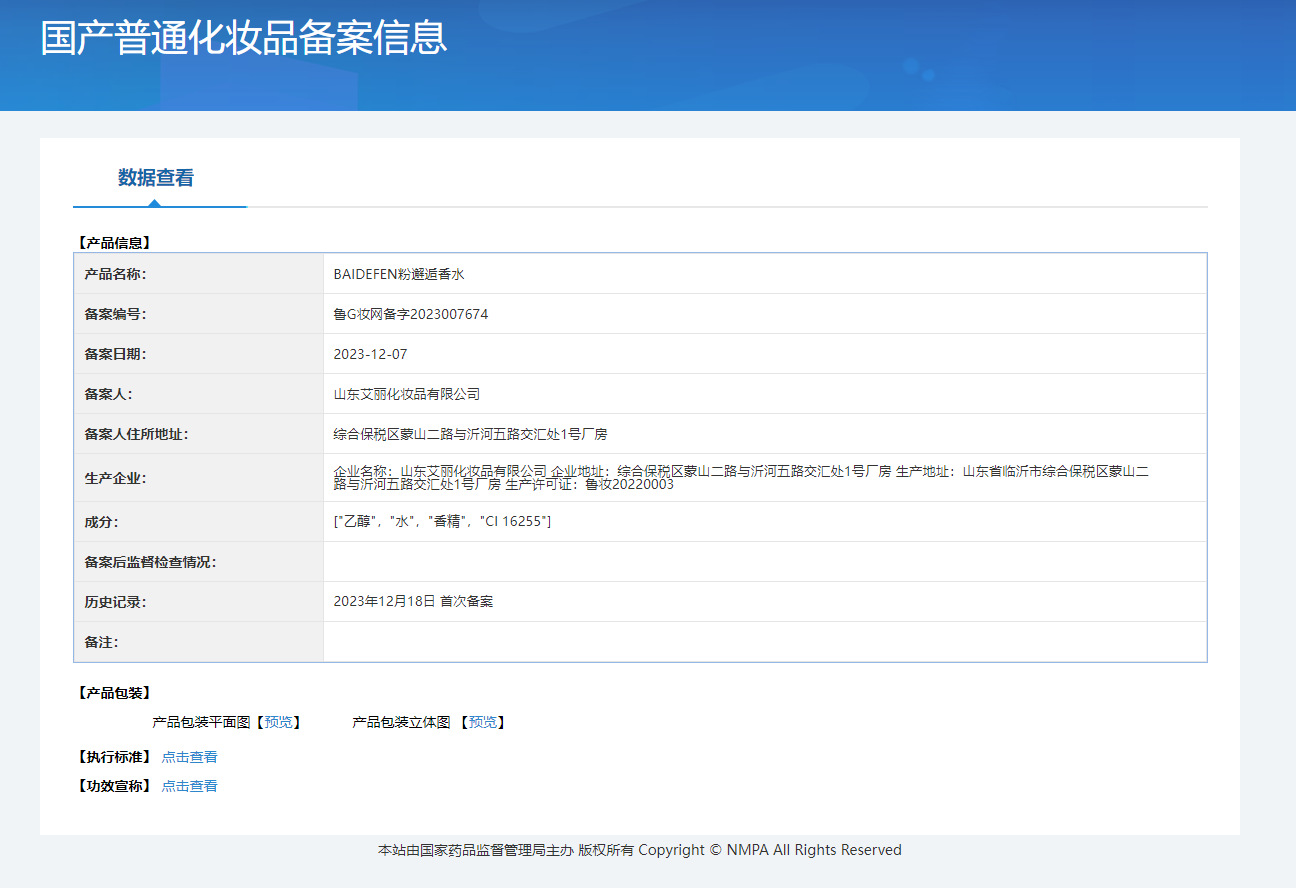1296x888 pixels.
Task: Click the 生产企业 row label
Action: coord(116,478)
